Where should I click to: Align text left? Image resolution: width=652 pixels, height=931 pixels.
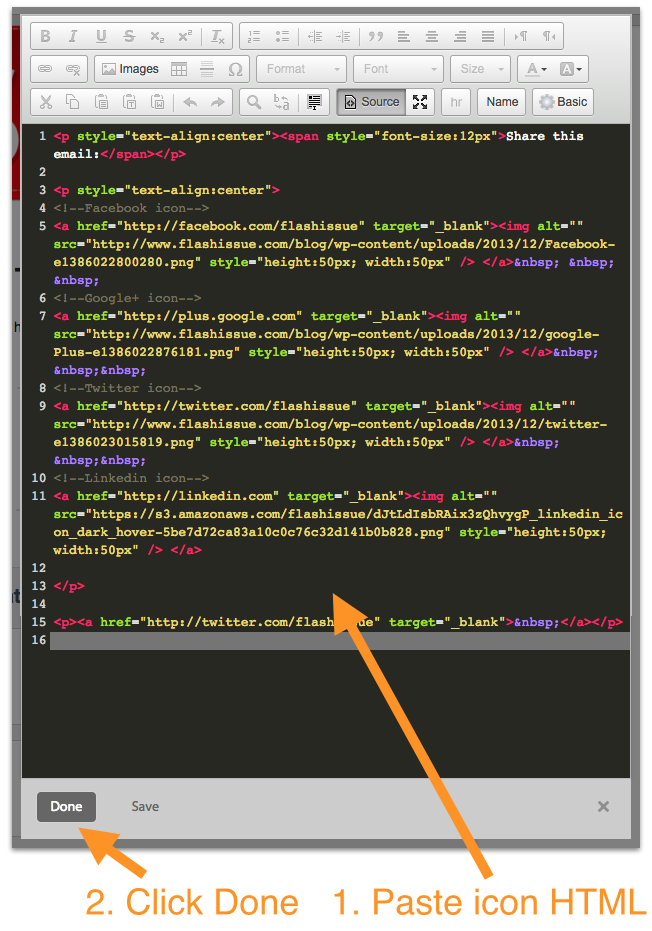pyautogui.click(x=404, y=36)
